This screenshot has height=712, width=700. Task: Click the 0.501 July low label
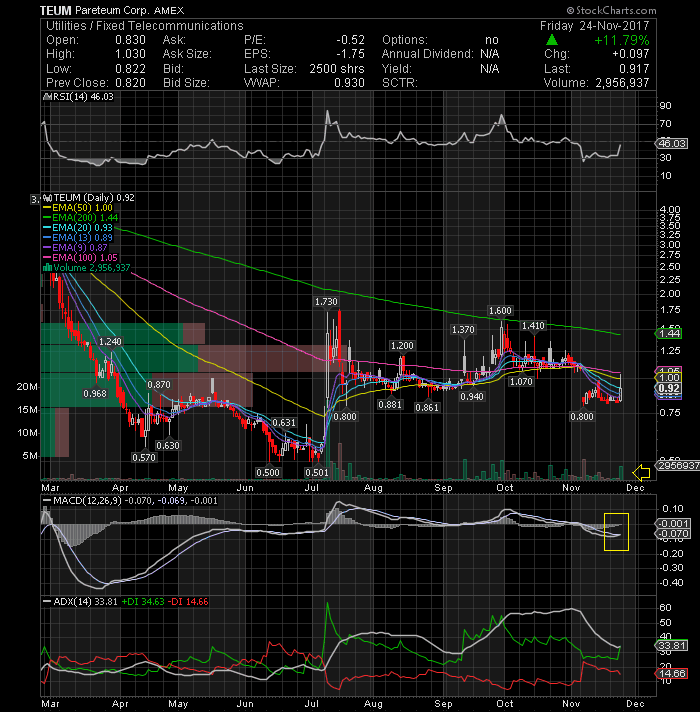(317, 473)
